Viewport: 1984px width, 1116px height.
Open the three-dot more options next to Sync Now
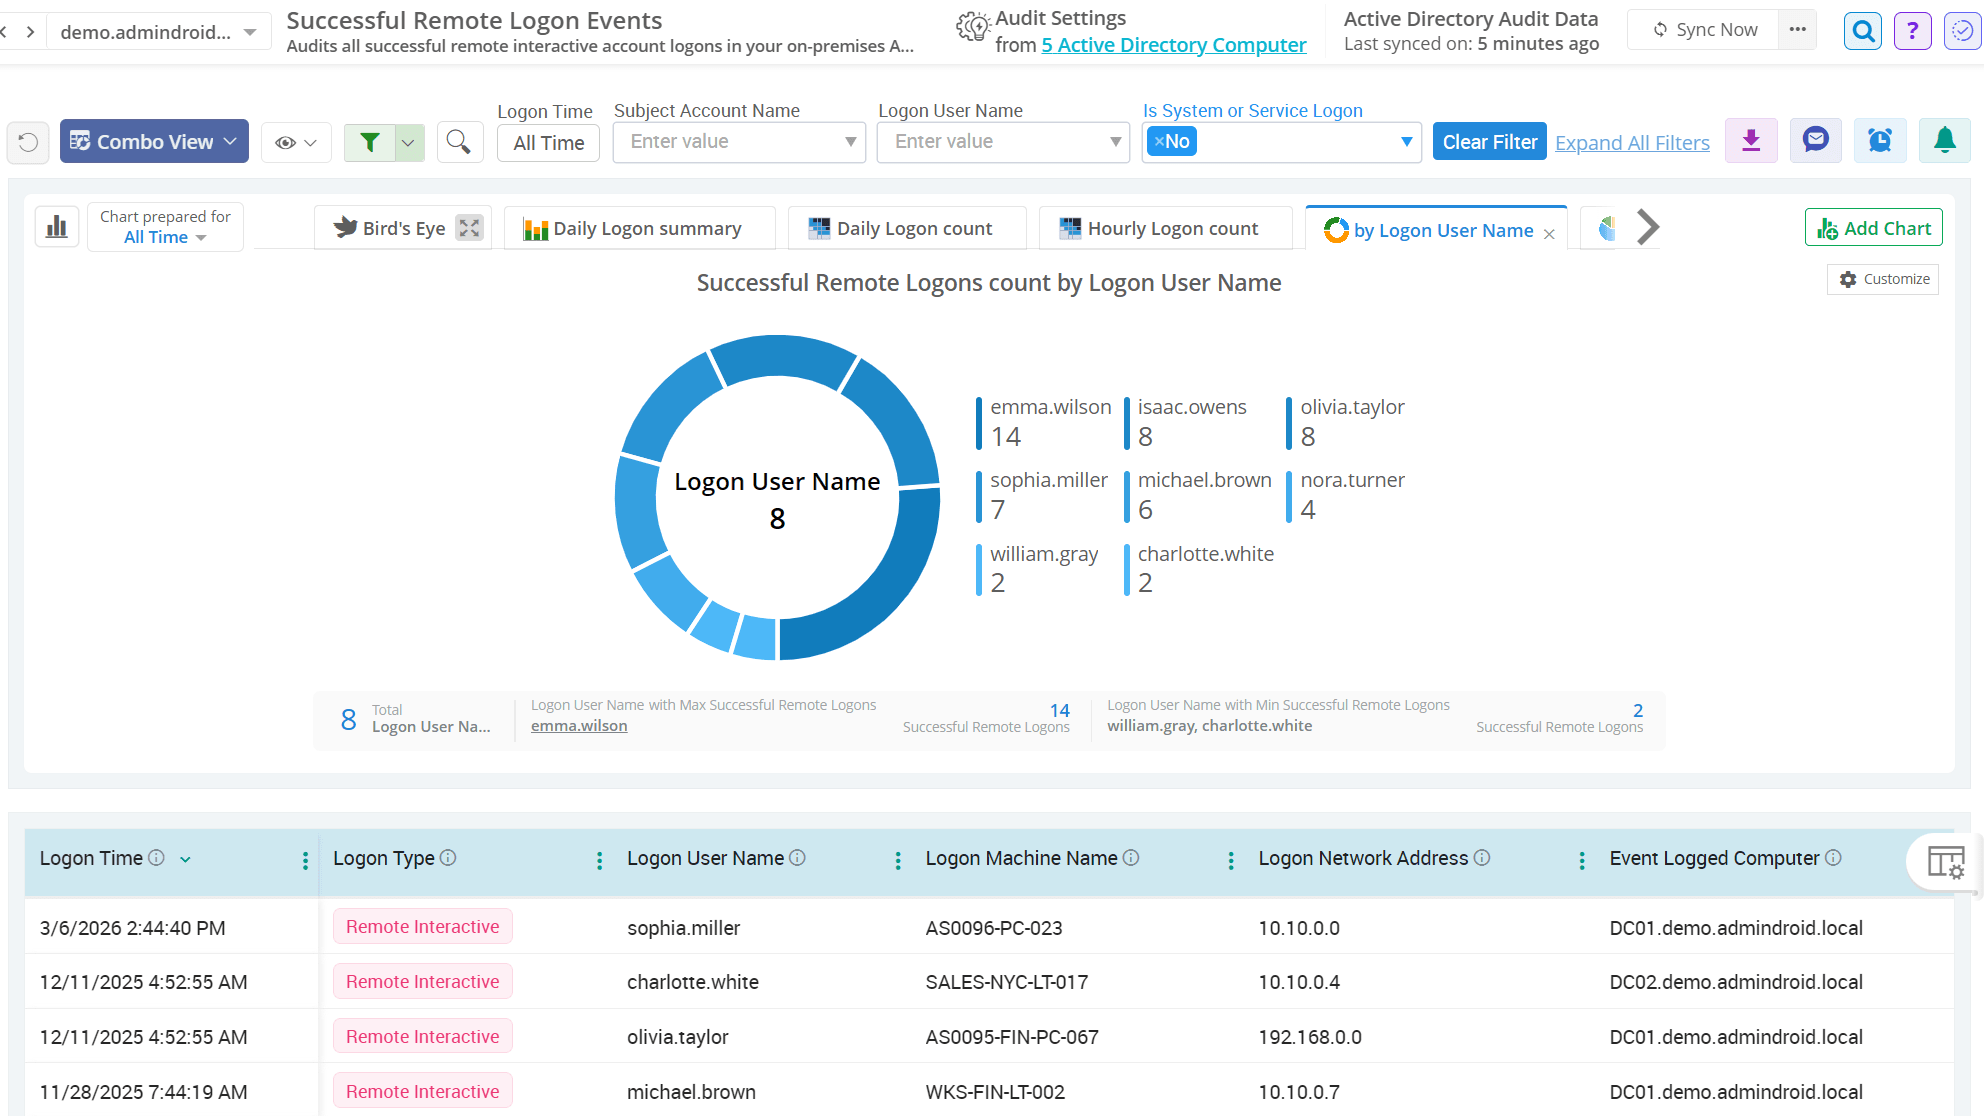[x=1797, y=29]
